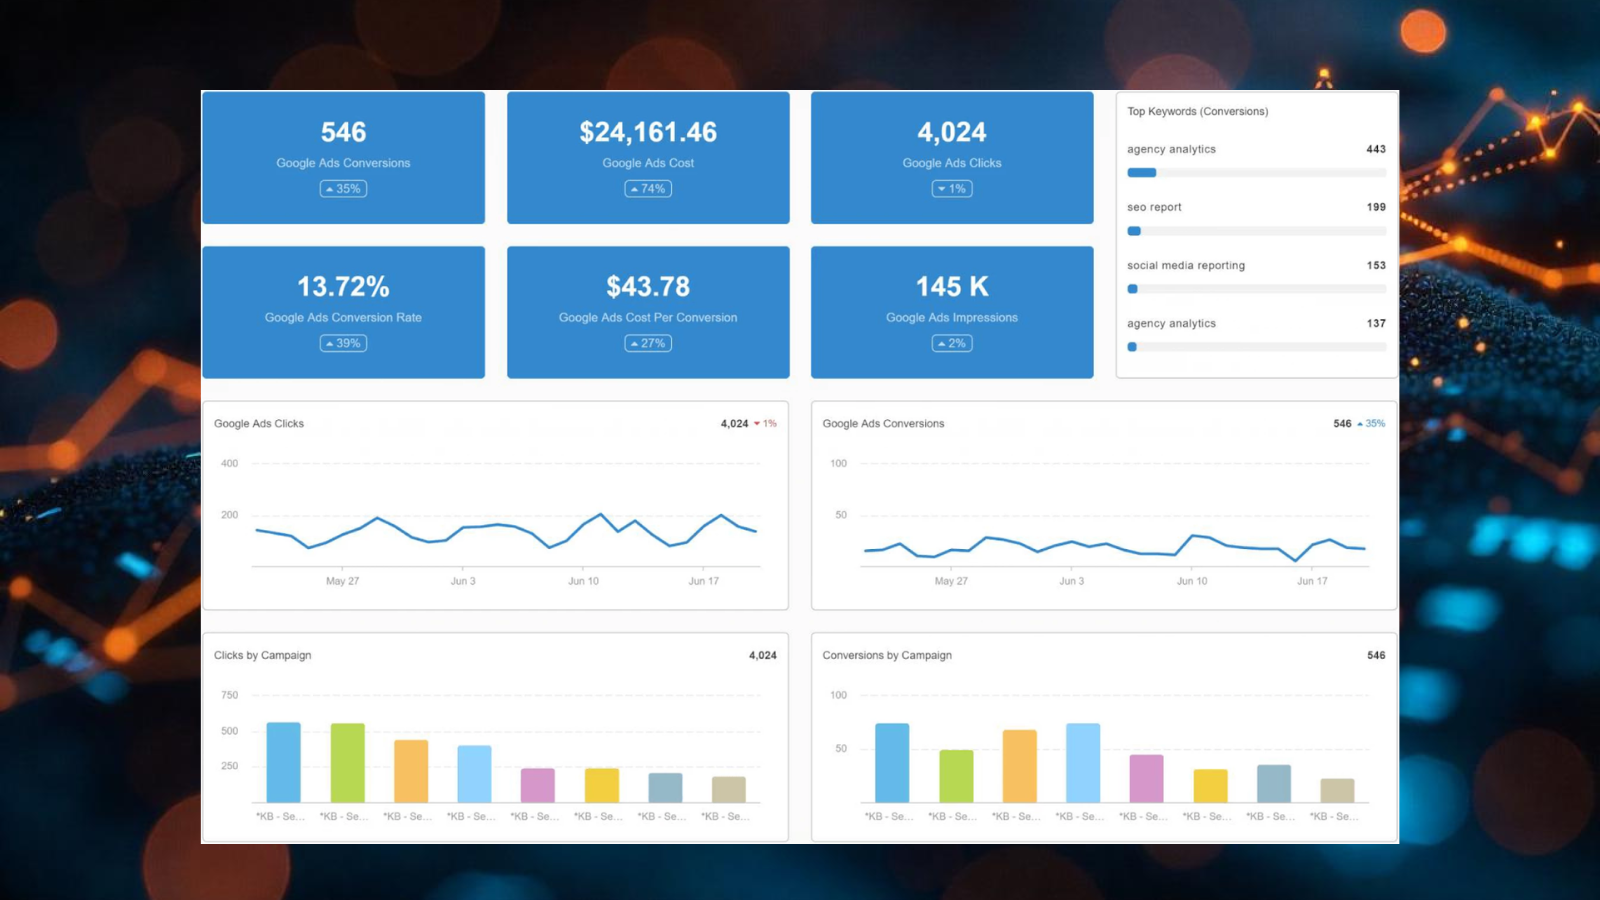
Task: Select the green bar in Clicks by Campaign
Action: coord(347,763)
